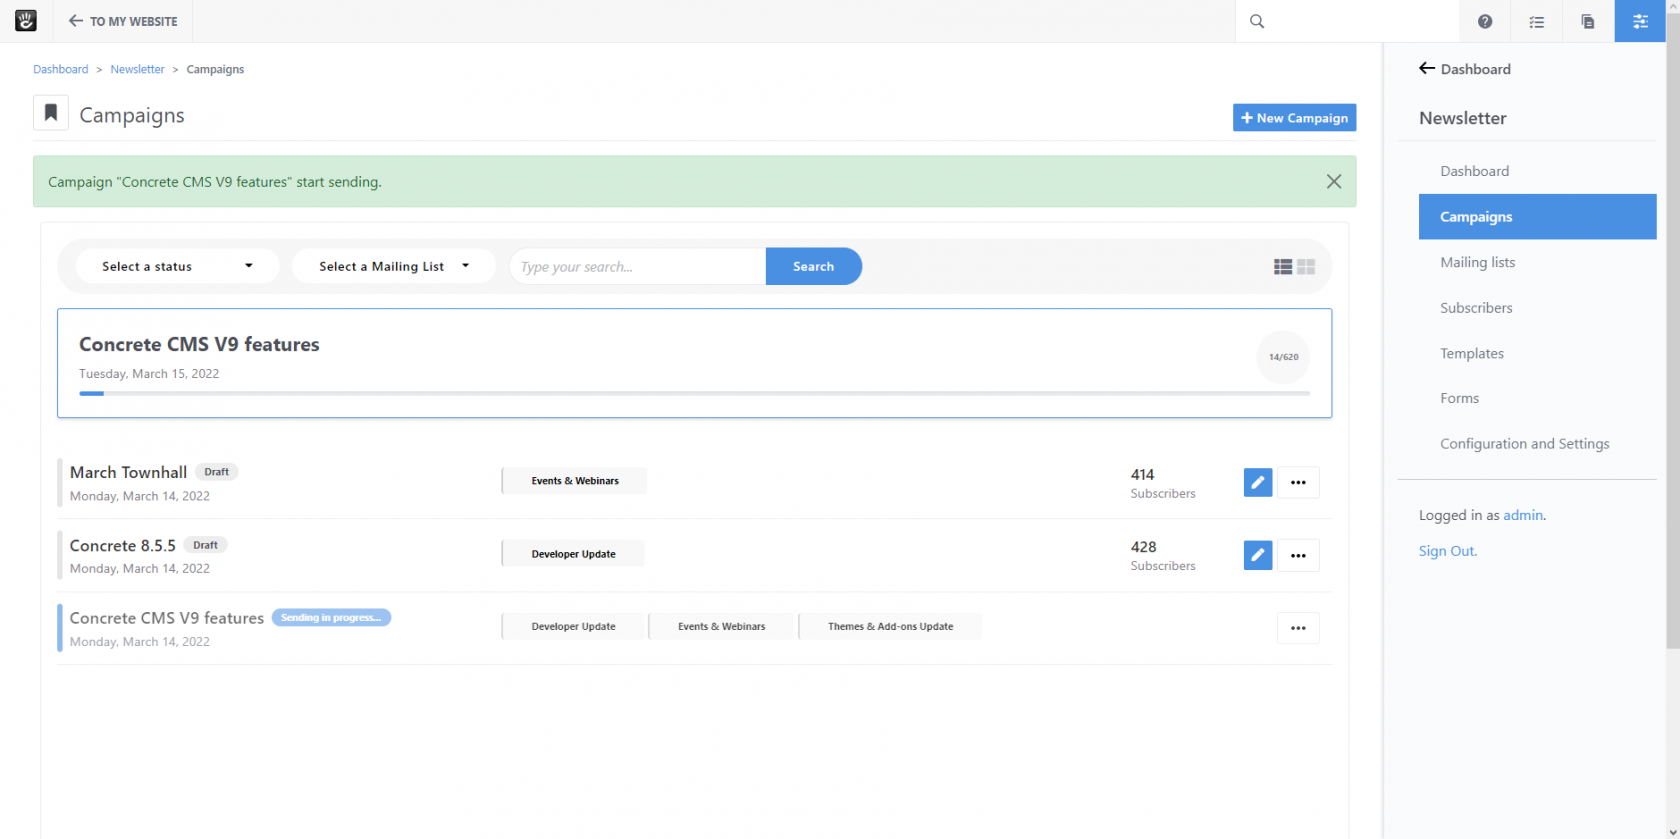Open the Select a Mailing List dropdown
Image resolution: width=1680 pixels, height=839 pixels.
394,266
